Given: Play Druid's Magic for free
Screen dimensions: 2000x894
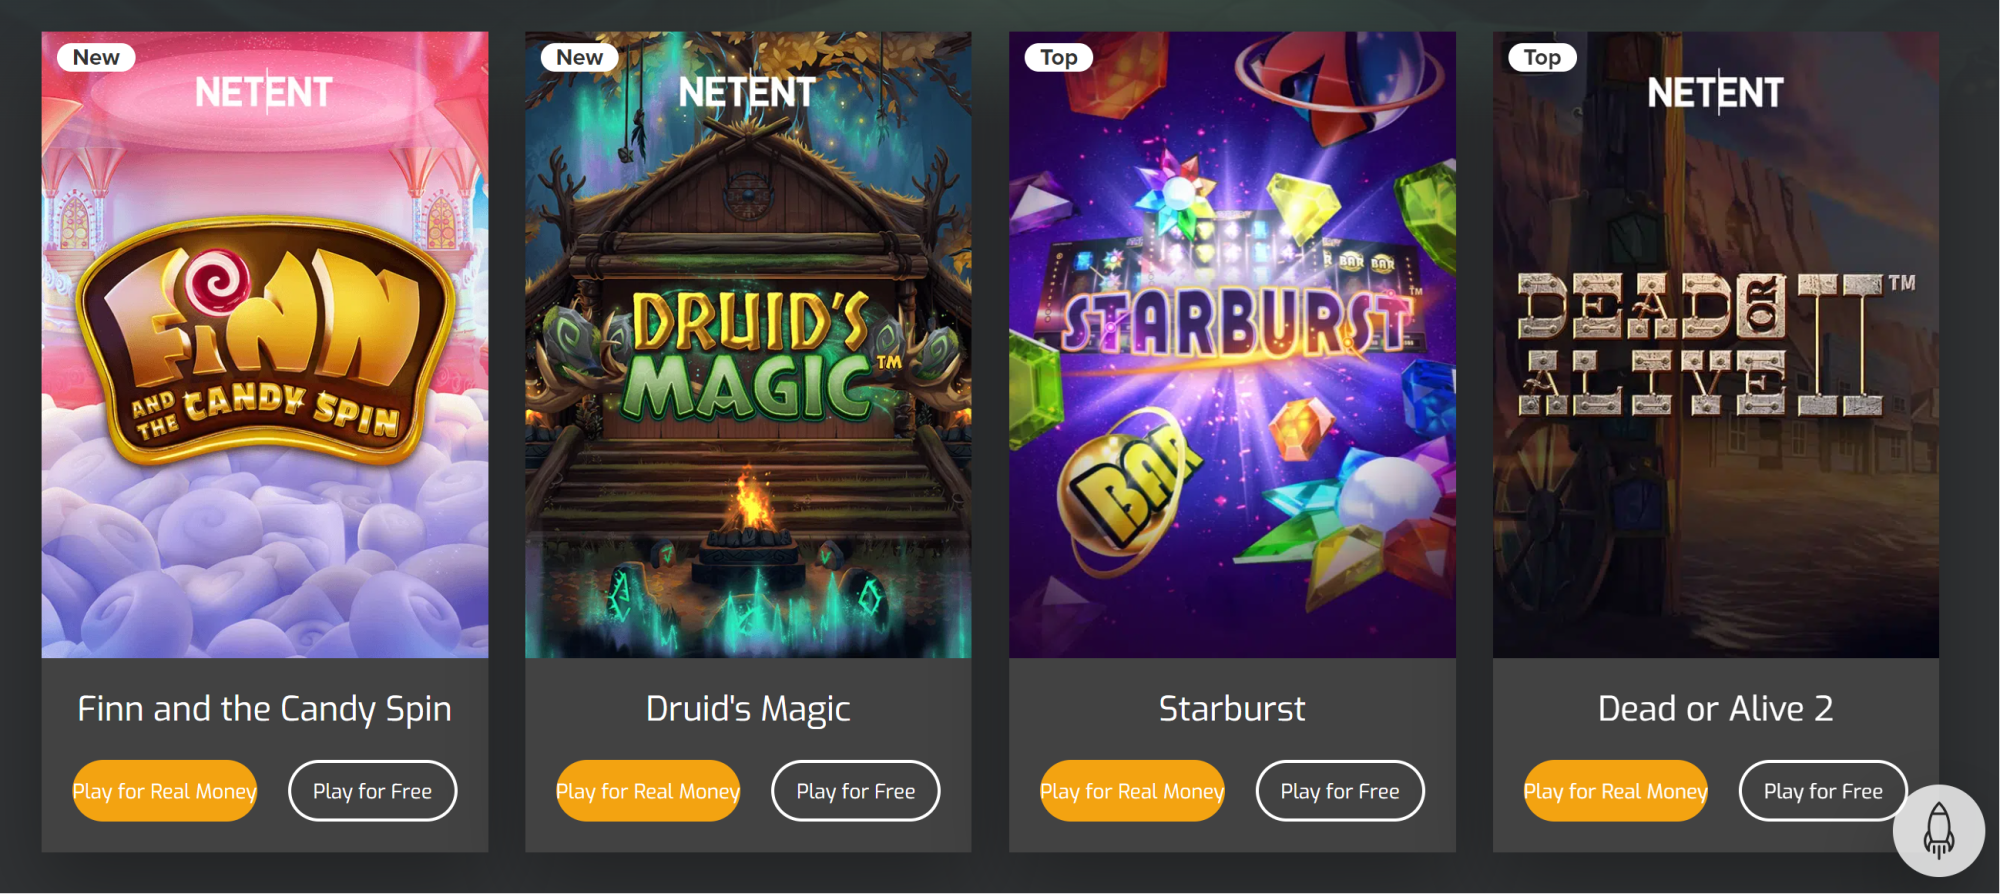Looking at the screenshot, I should pyautogui.click(x=856, y=791).
